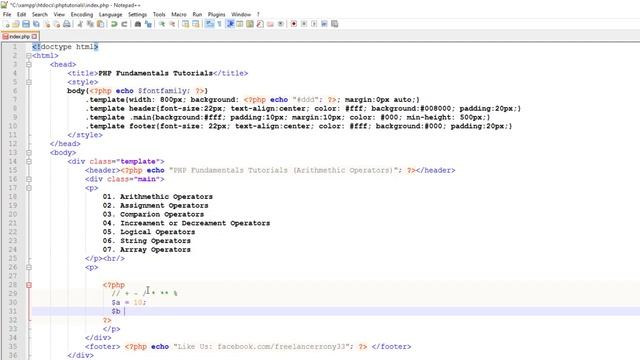
Task: Open the Settings menu
Action: click(x=138, y=14)
